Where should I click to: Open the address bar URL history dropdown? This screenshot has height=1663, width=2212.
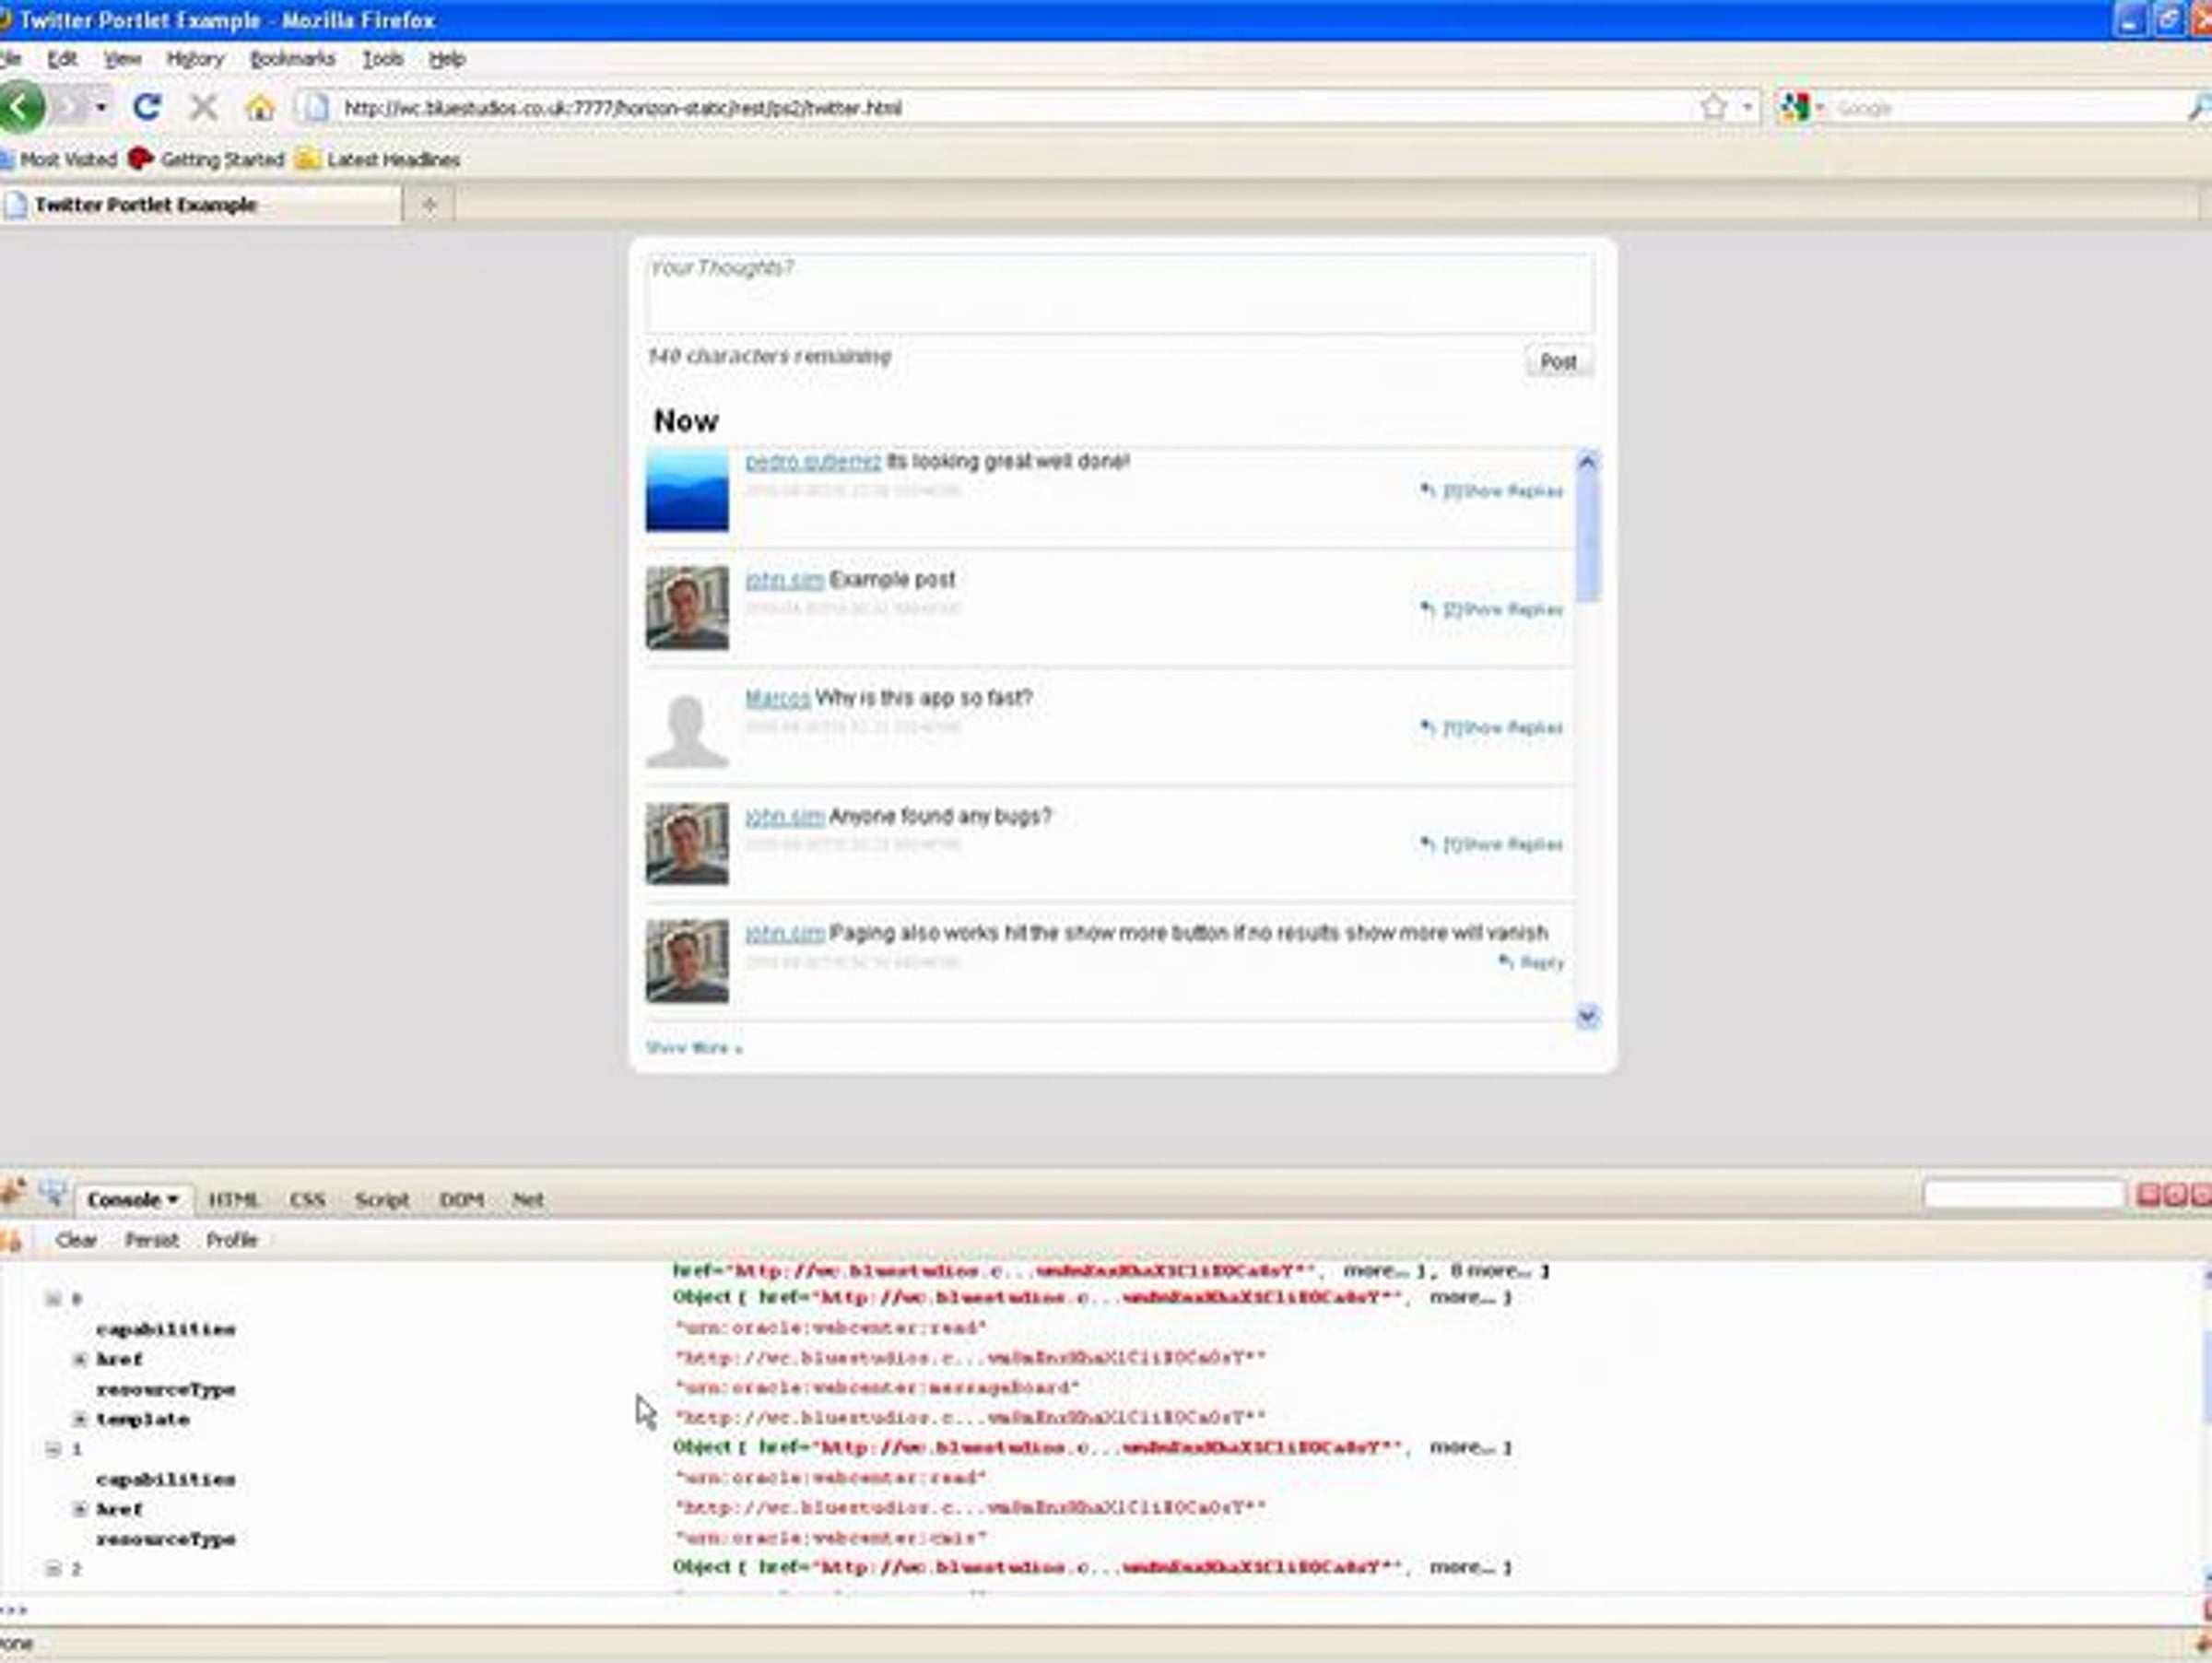pyautogui.click(x=1747, y=107)
